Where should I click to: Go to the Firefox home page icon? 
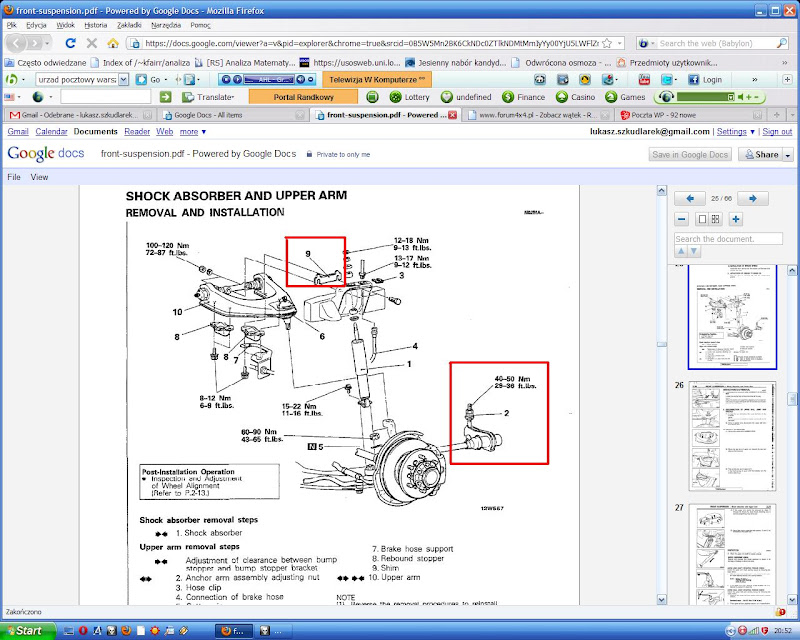[x=113, y=43]
